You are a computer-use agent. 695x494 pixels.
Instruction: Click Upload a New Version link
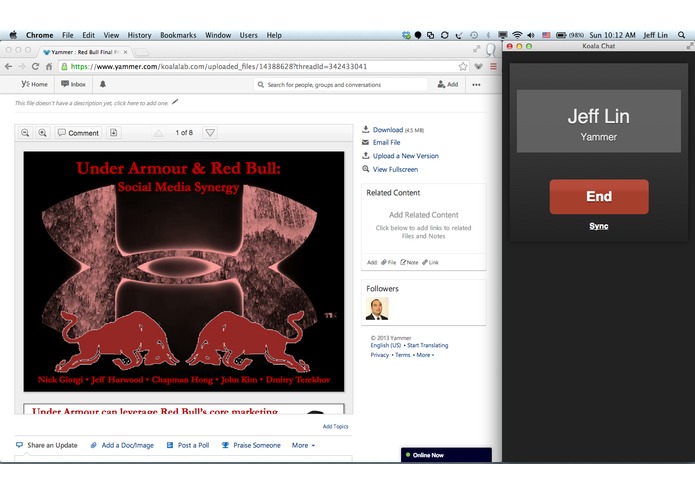[406, 156]
